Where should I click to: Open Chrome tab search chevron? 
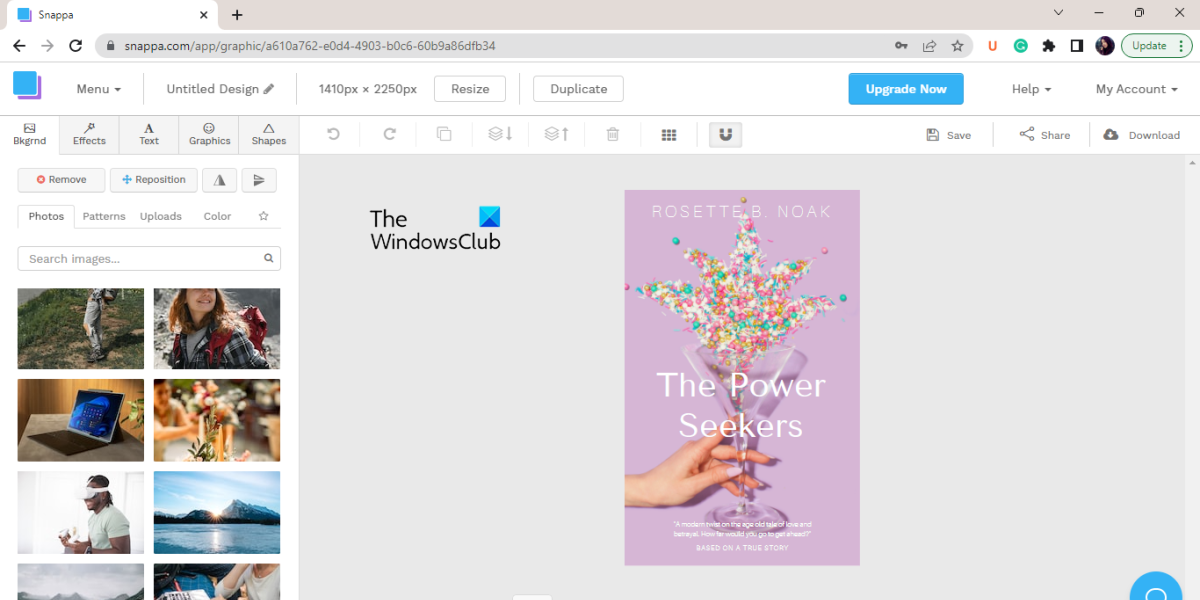click(1059, 13)
